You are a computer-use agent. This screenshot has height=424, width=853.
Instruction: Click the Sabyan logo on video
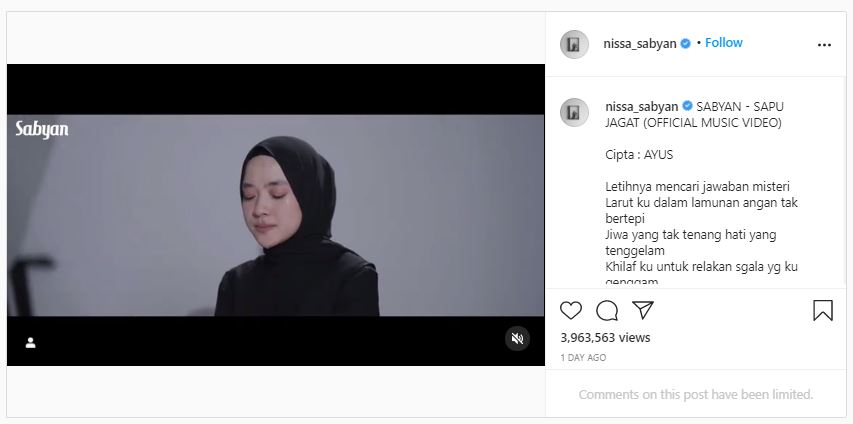click(x=42, y=130)
